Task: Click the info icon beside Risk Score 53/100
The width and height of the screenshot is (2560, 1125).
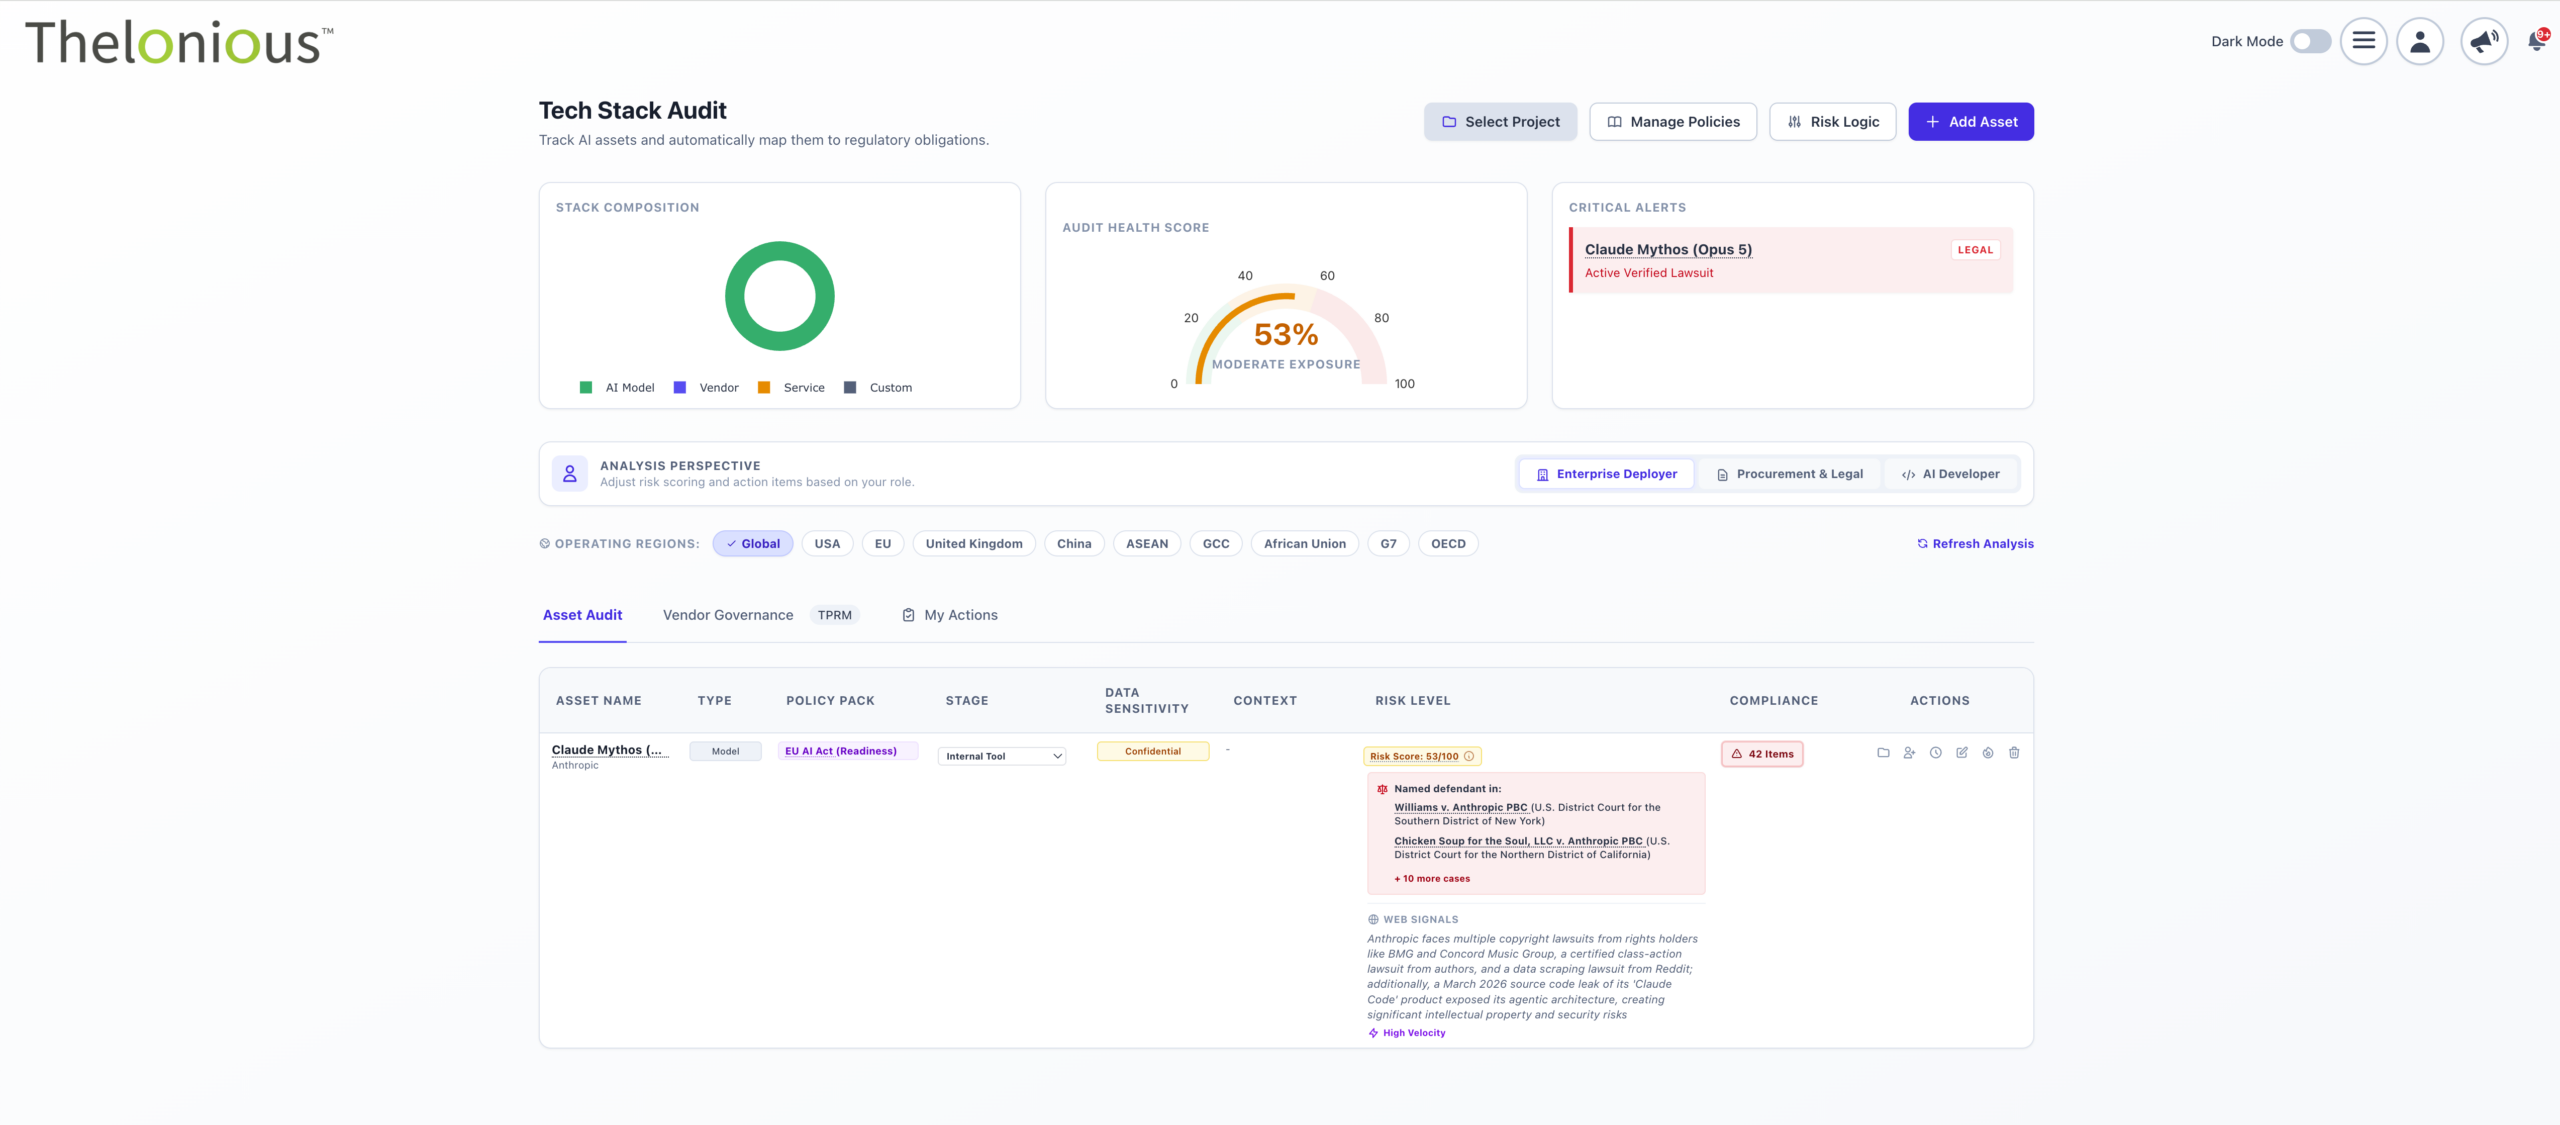Action: pyautogui.click(x=1469, y=756)
